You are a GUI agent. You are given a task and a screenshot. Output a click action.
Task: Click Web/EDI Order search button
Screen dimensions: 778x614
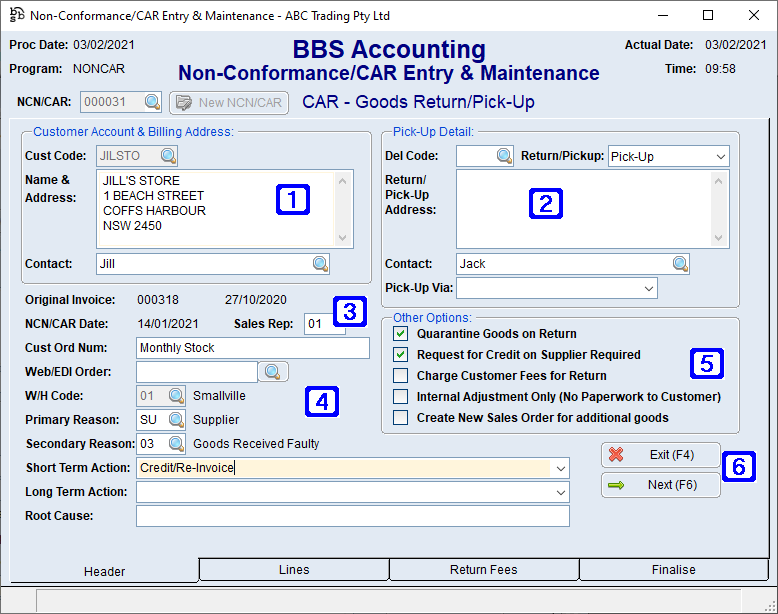pyautogui.click(x=273, y=372)
